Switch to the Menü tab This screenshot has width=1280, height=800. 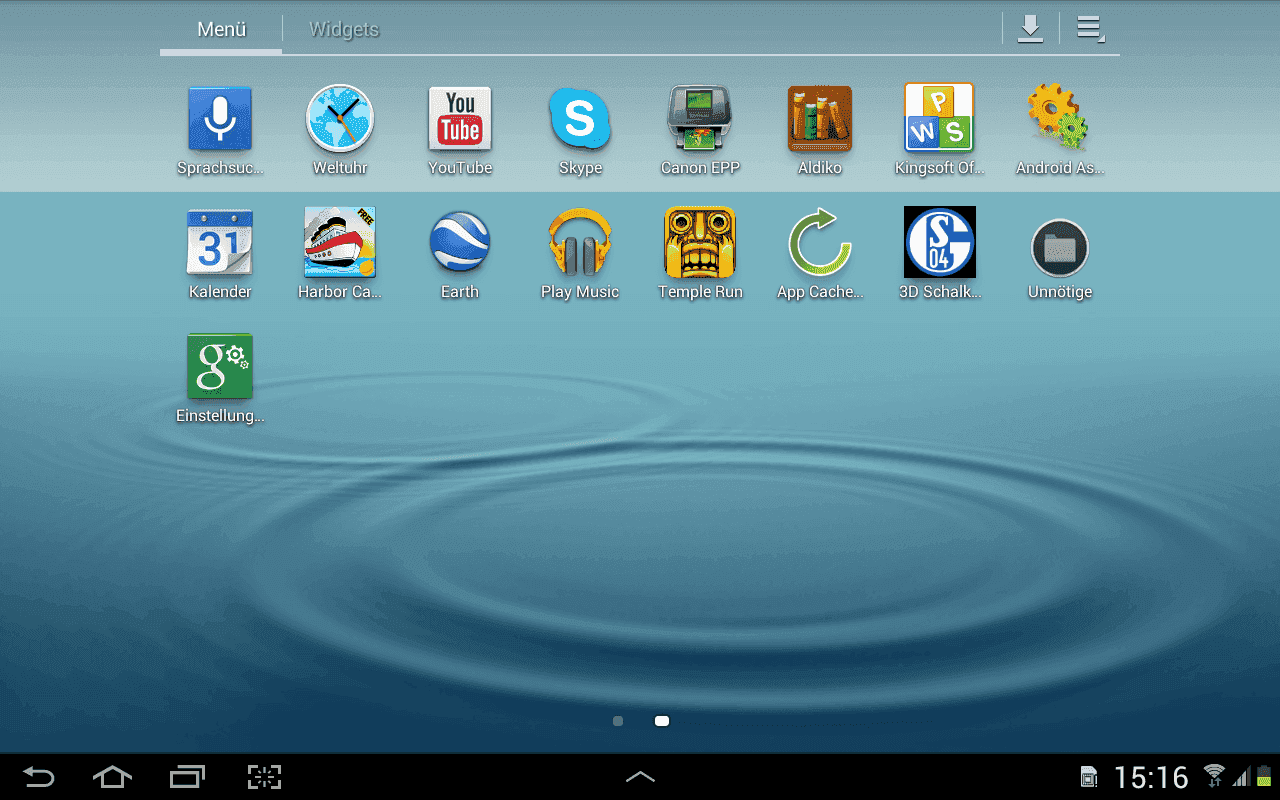(x=221, y=29)
